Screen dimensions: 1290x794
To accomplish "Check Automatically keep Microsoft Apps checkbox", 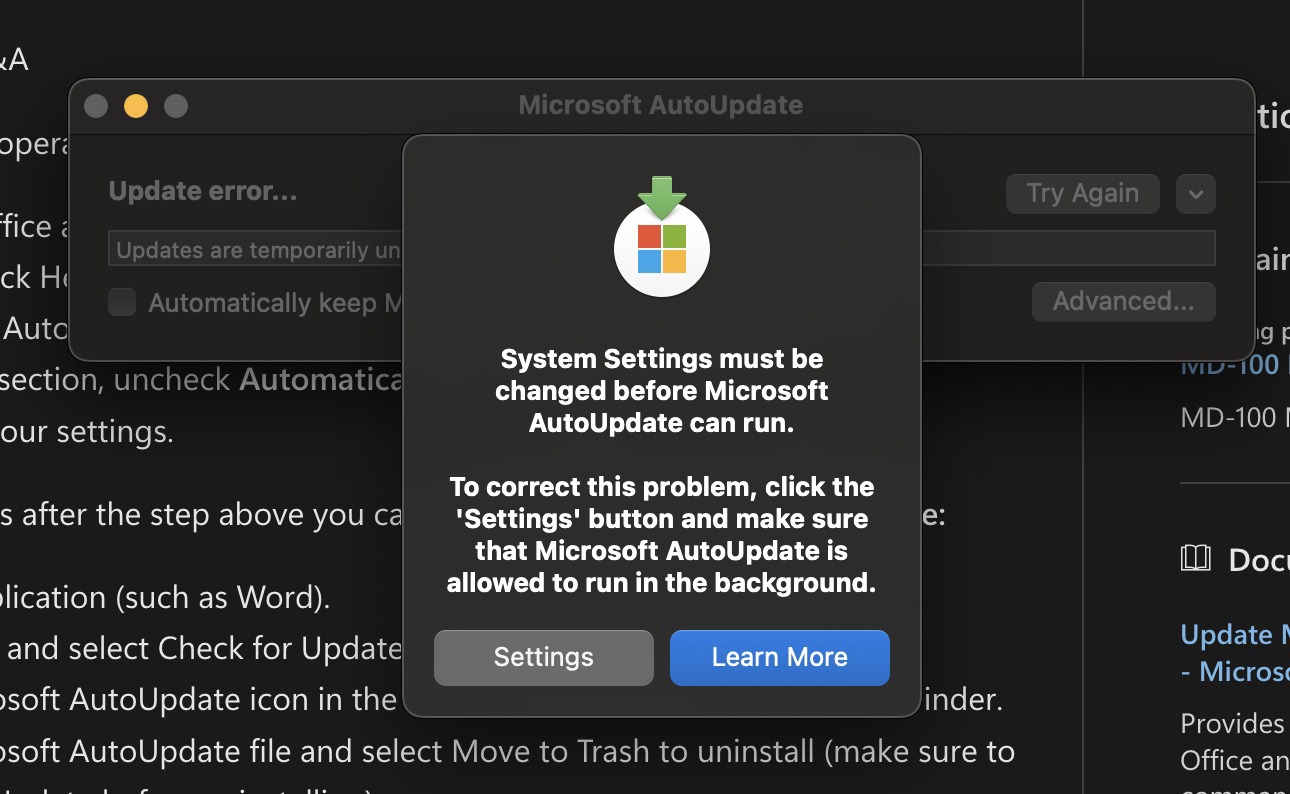I will [121, 301].
